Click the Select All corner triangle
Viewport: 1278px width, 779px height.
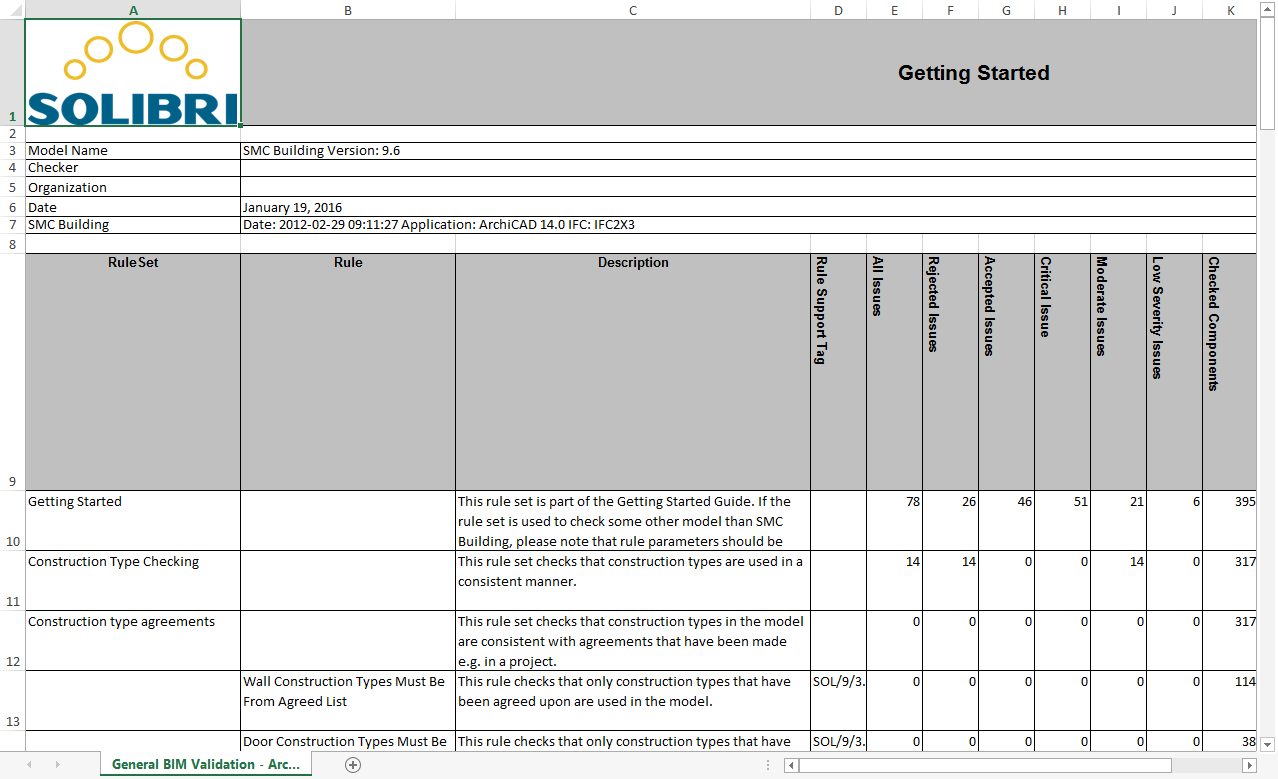[12, 10]
